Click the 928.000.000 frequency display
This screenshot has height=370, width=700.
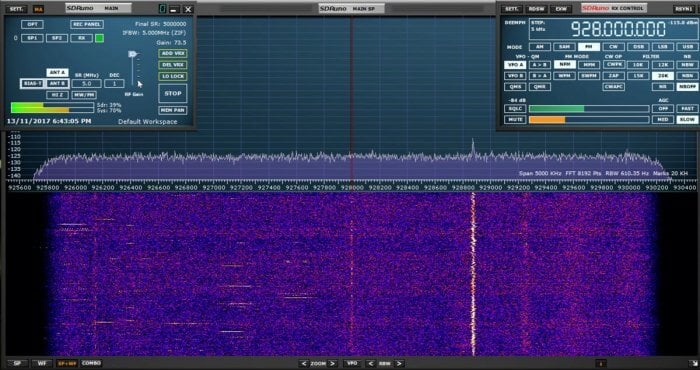(x=618, y=29)
